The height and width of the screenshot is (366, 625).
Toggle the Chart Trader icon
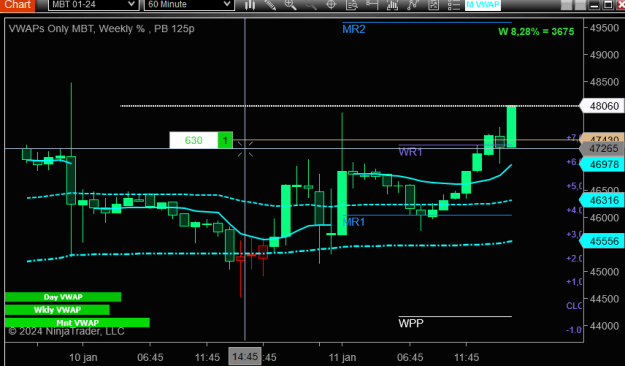click(371, 5)
